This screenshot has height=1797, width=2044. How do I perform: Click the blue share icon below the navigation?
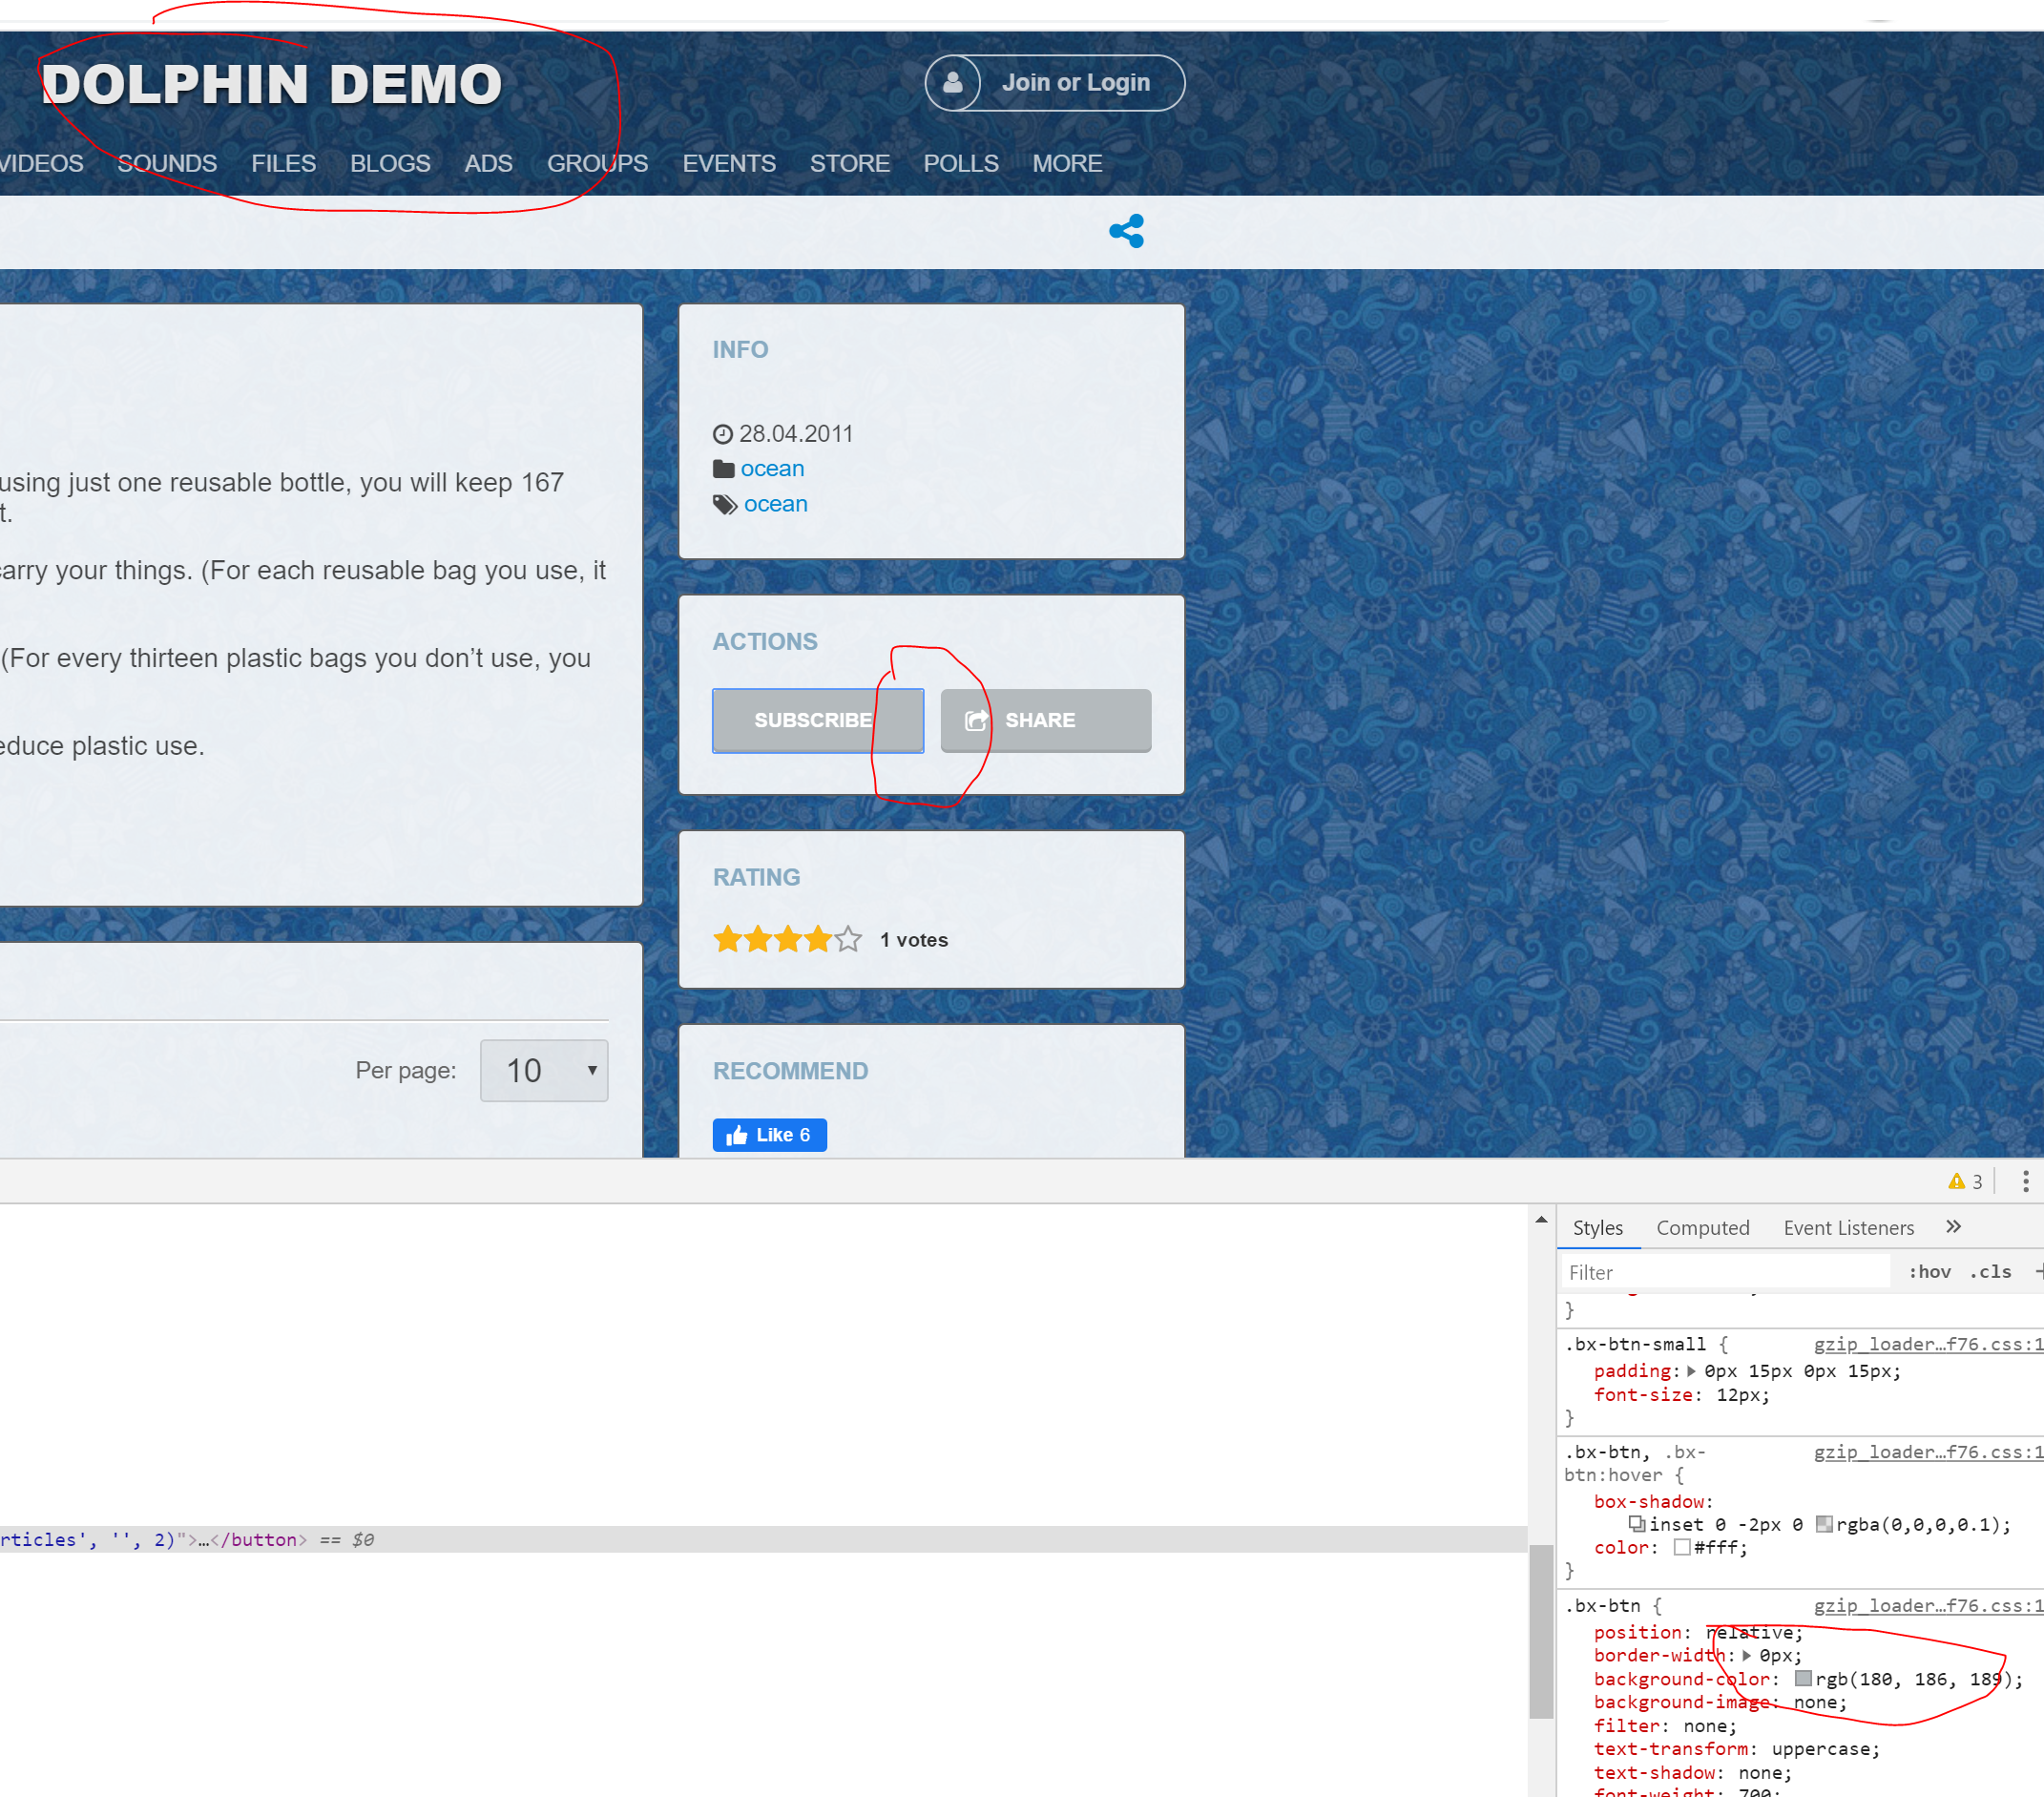click(x=1126, y=231)
